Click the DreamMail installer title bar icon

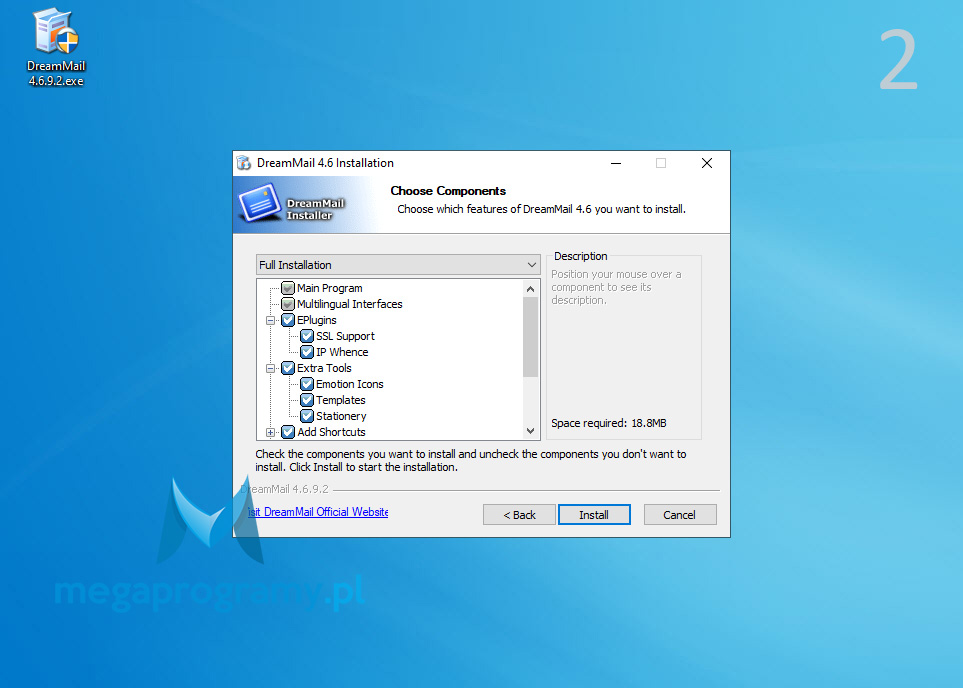[x=244, y=163]
